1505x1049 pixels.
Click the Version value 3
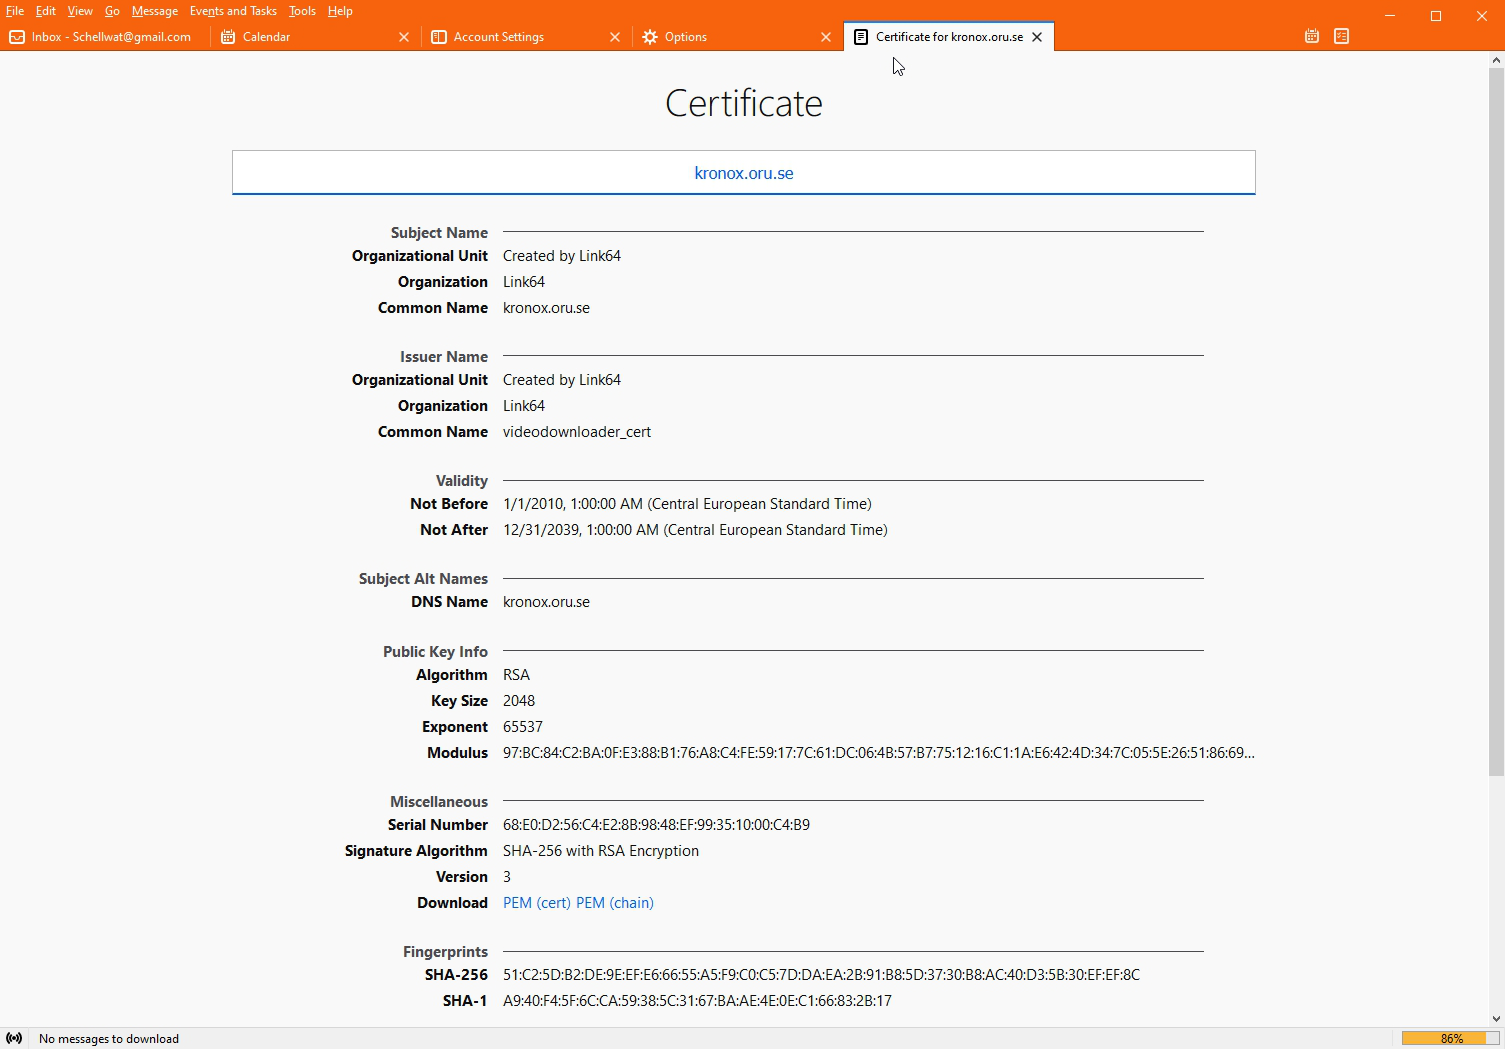point(507,877)
